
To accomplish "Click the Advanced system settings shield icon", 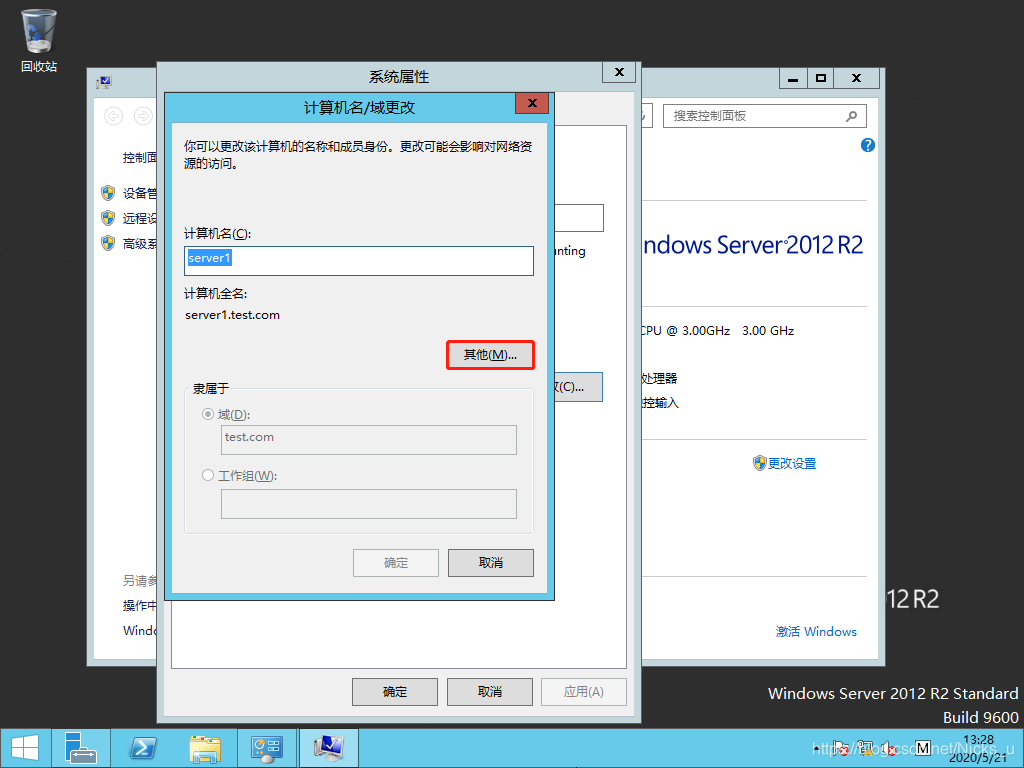I will pos(108,243).
